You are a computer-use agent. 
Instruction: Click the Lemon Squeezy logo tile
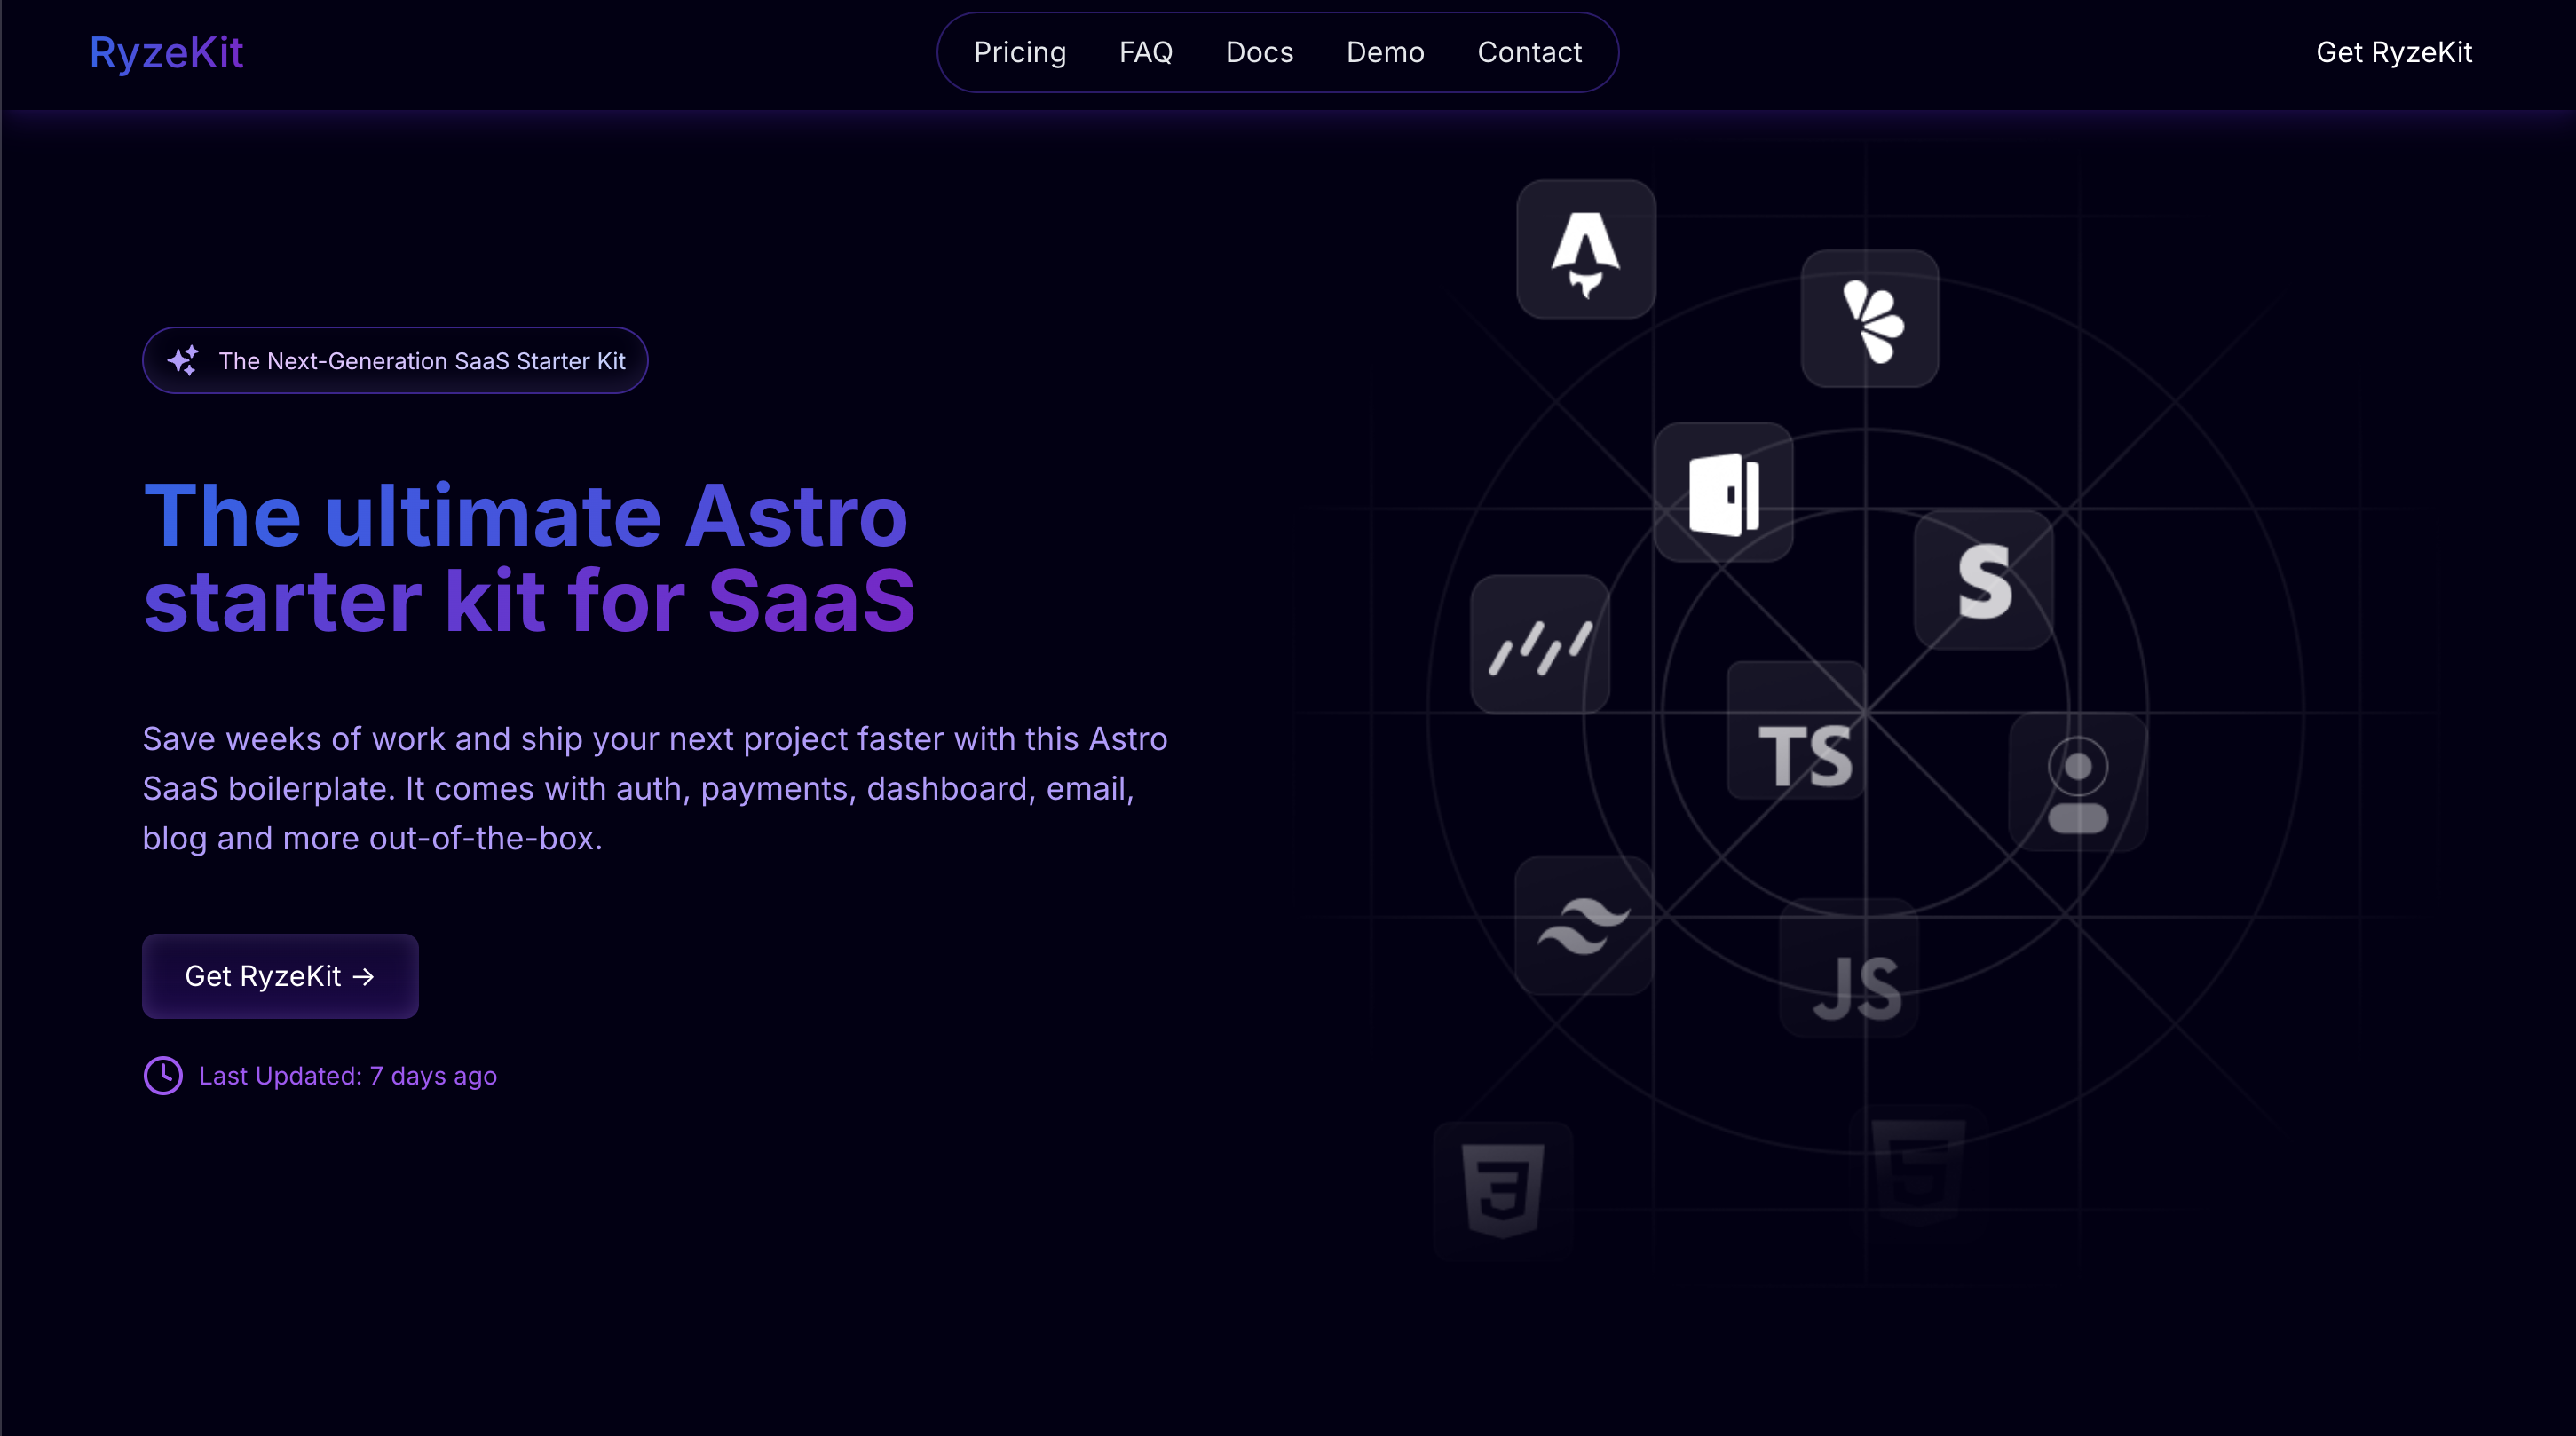tap(1870, 318)
